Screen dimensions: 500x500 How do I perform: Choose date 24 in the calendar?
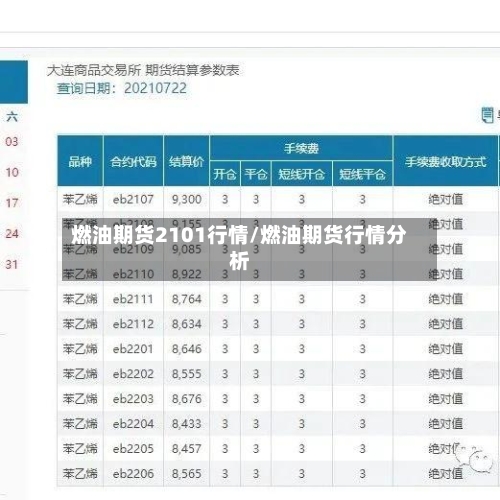click(12, 234)
